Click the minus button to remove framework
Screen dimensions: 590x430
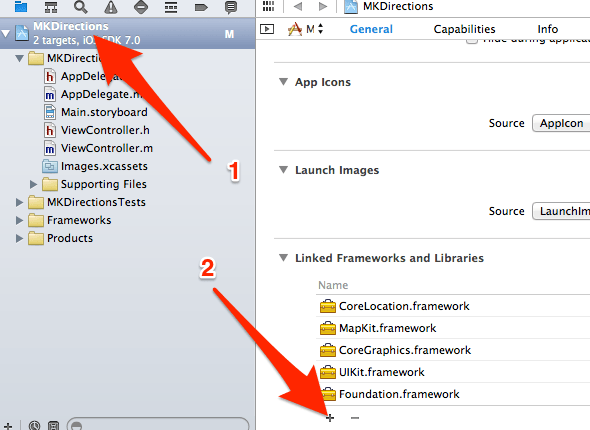pyautogui.click(x=355, y=418)
